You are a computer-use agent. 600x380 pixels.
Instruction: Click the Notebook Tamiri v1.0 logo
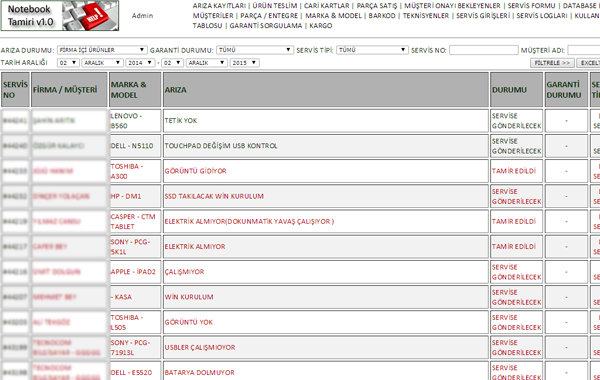click(x=60, y=15)
